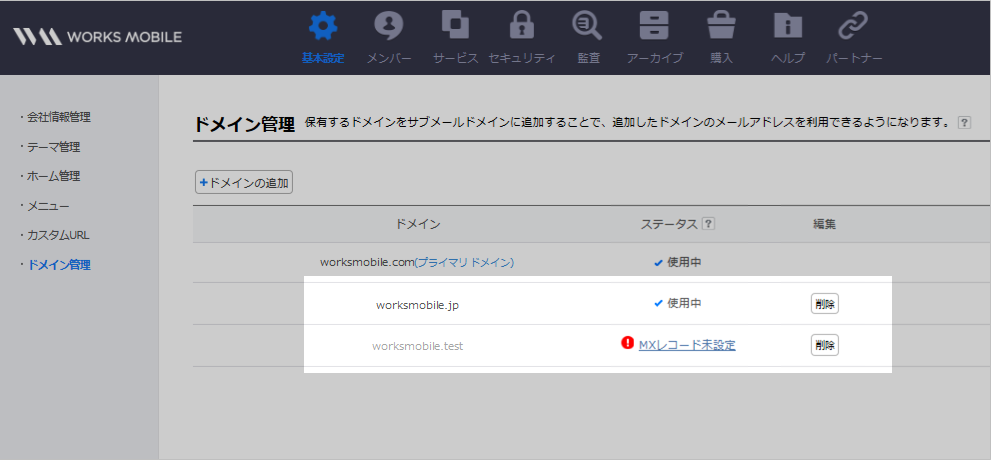Click the ドメインの追加 button
991x460 pixels.
(x=244, y=183)
